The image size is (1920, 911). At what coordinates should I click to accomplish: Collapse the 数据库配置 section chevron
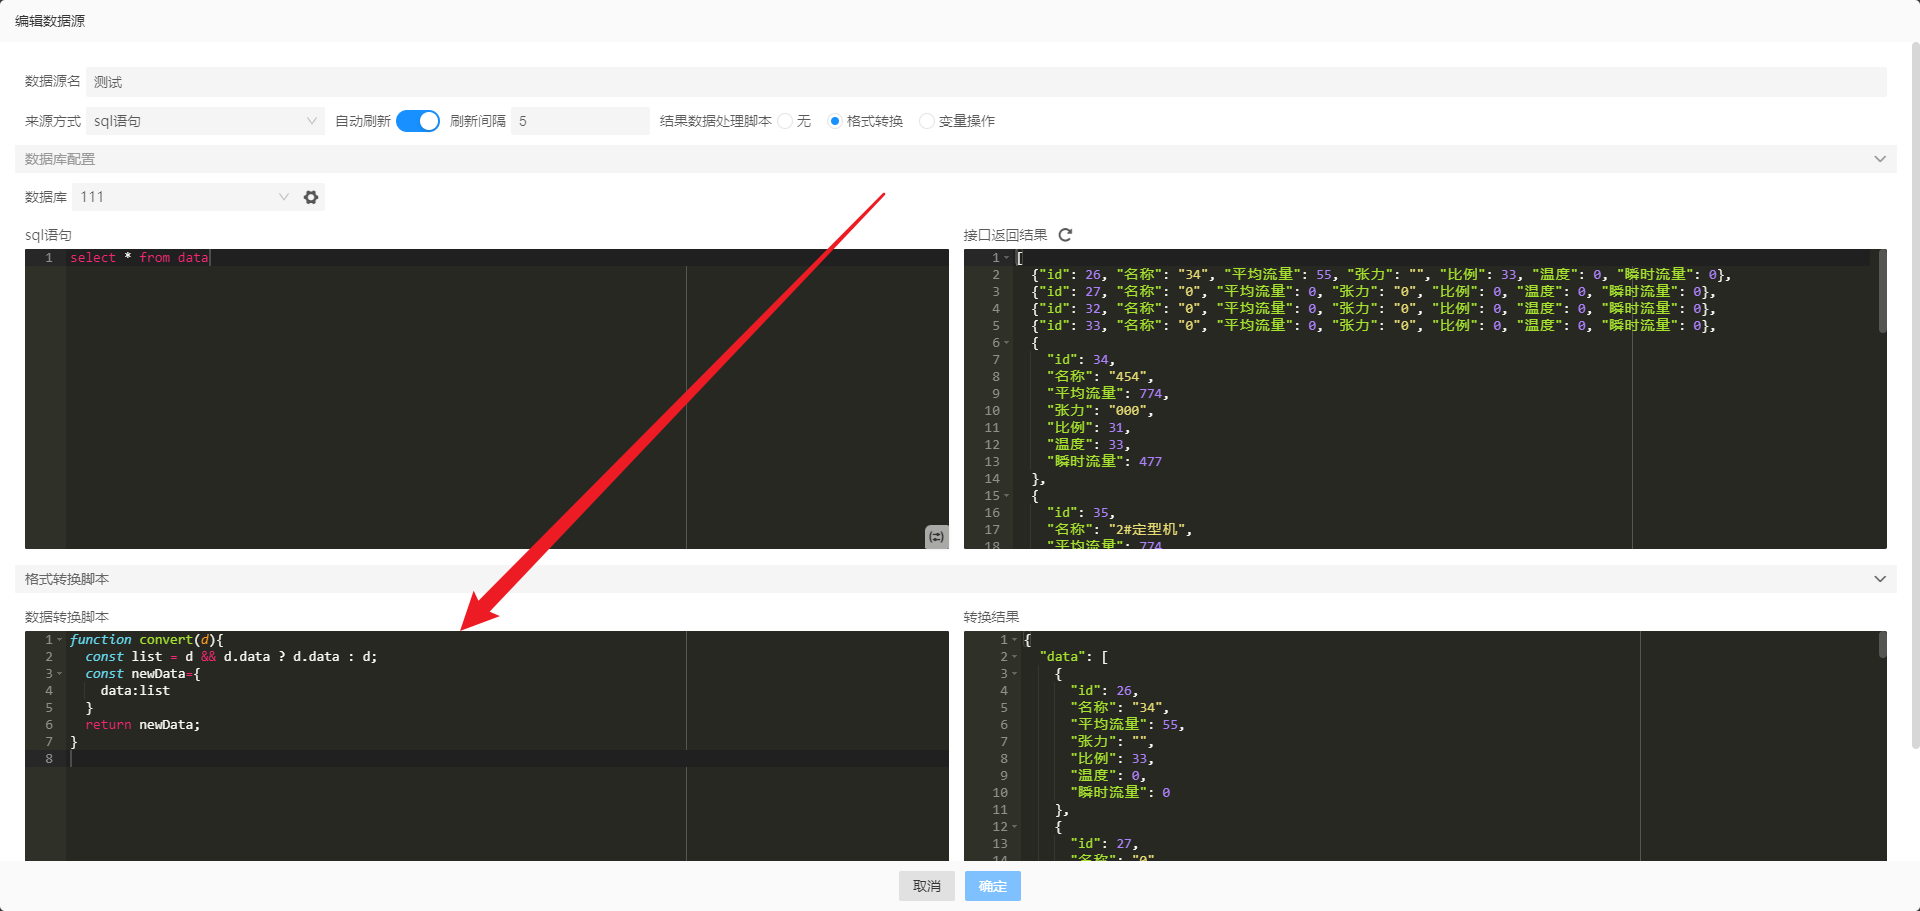(x=1880, y=159)
